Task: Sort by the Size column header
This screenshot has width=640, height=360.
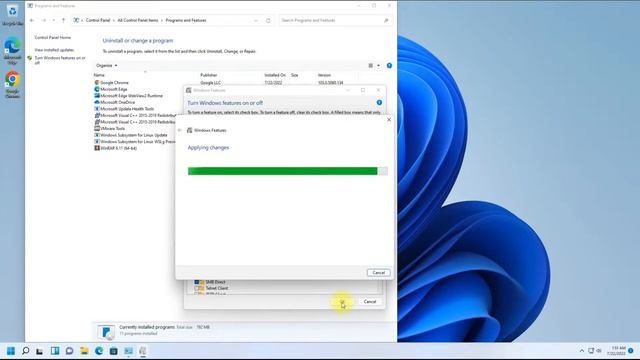Action: [x=295, y=75]
